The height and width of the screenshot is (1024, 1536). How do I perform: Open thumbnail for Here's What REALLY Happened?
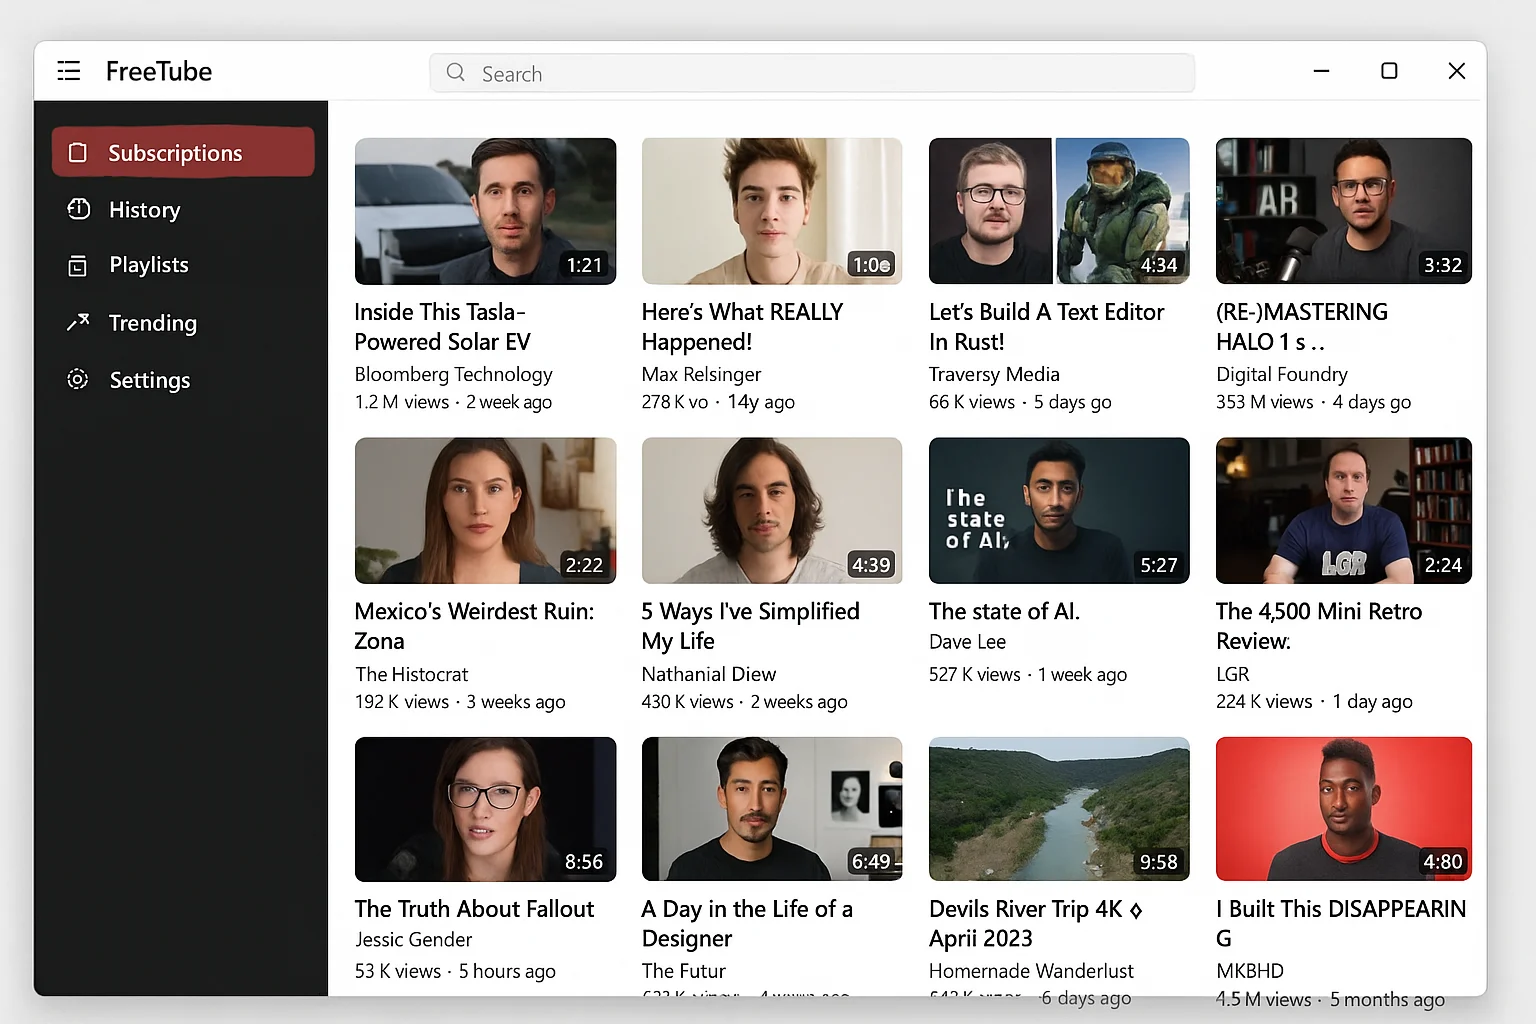772,211
